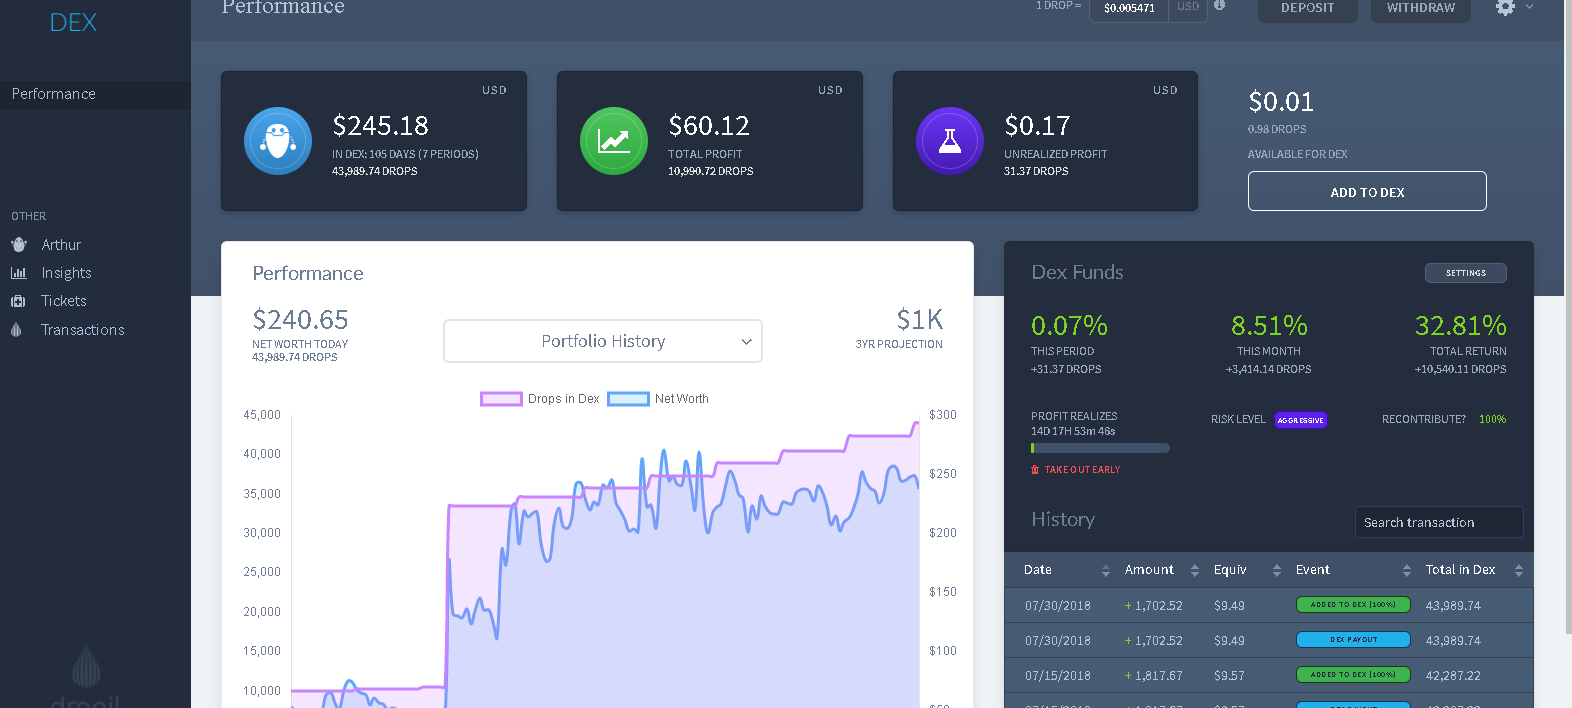This screenshot has width=1572, height=708.
Task: Click green total profit chart icon
Action: [614, 141]
